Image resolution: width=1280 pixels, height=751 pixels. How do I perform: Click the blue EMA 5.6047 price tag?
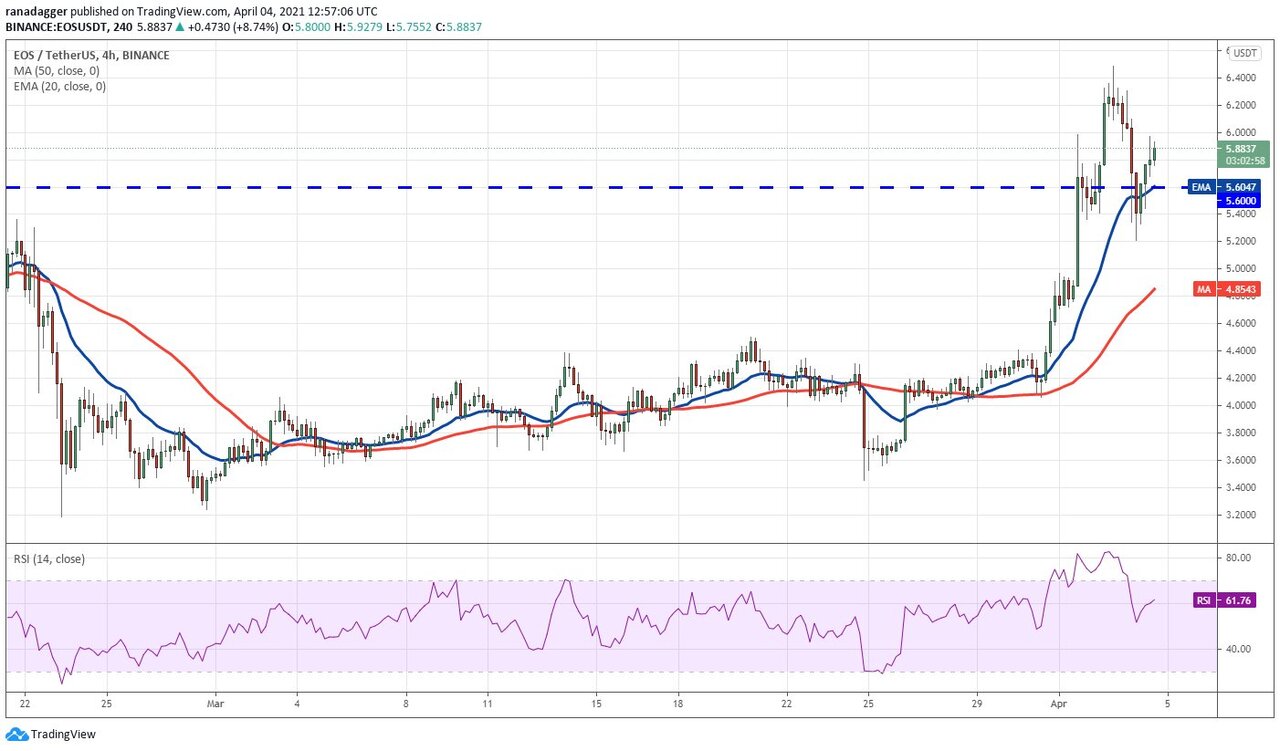1243,186
